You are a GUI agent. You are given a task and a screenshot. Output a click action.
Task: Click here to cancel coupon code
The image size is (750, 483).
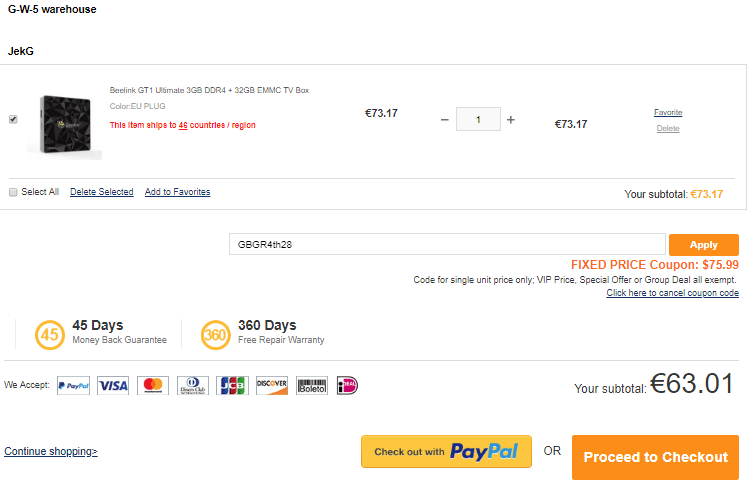click(672, 293)
